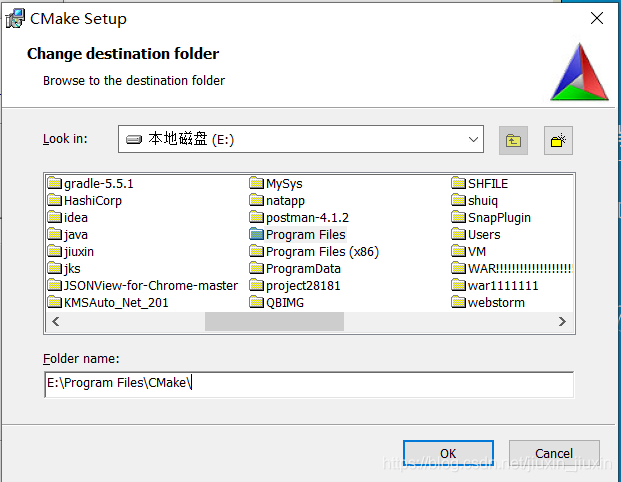The height and width of the screenshot is (482, 621).
Task: Click the CMake Setup title bar icon
Action: [15, 18]
